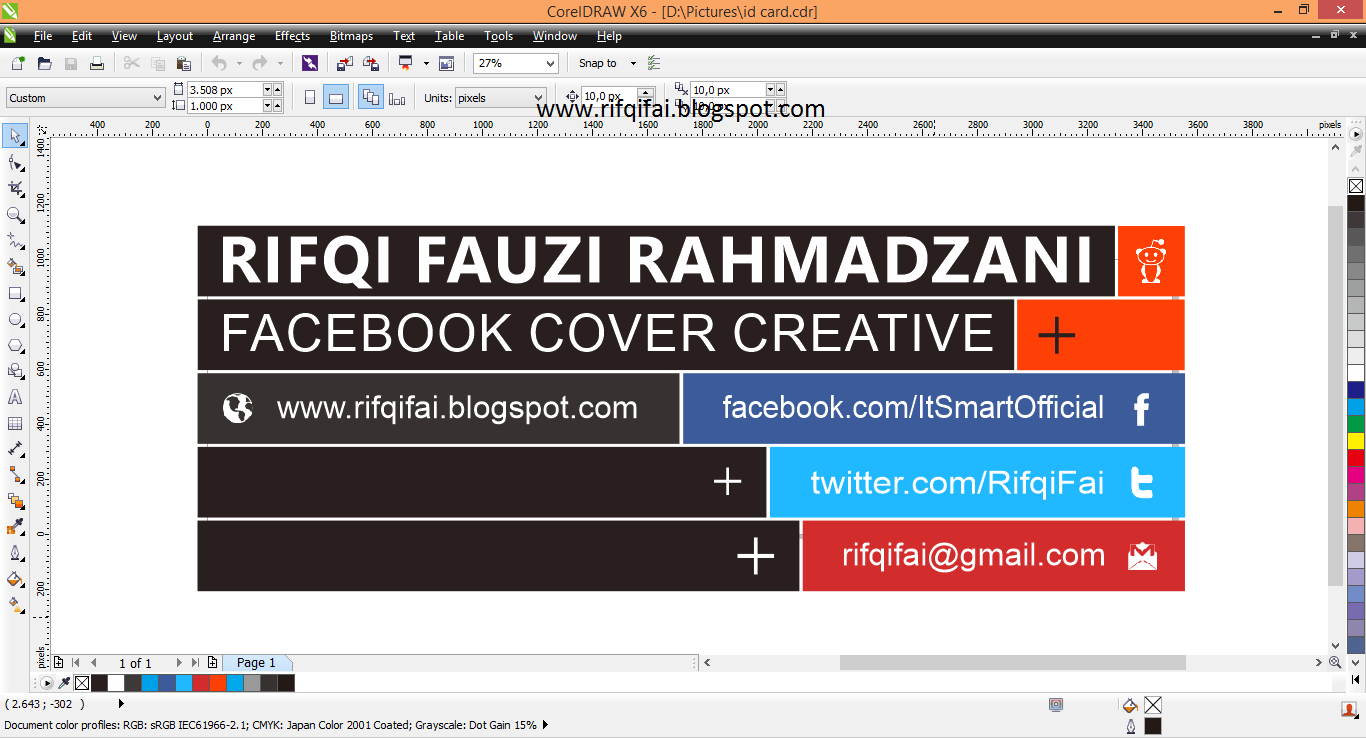Select the Ellipse tool

15,319
